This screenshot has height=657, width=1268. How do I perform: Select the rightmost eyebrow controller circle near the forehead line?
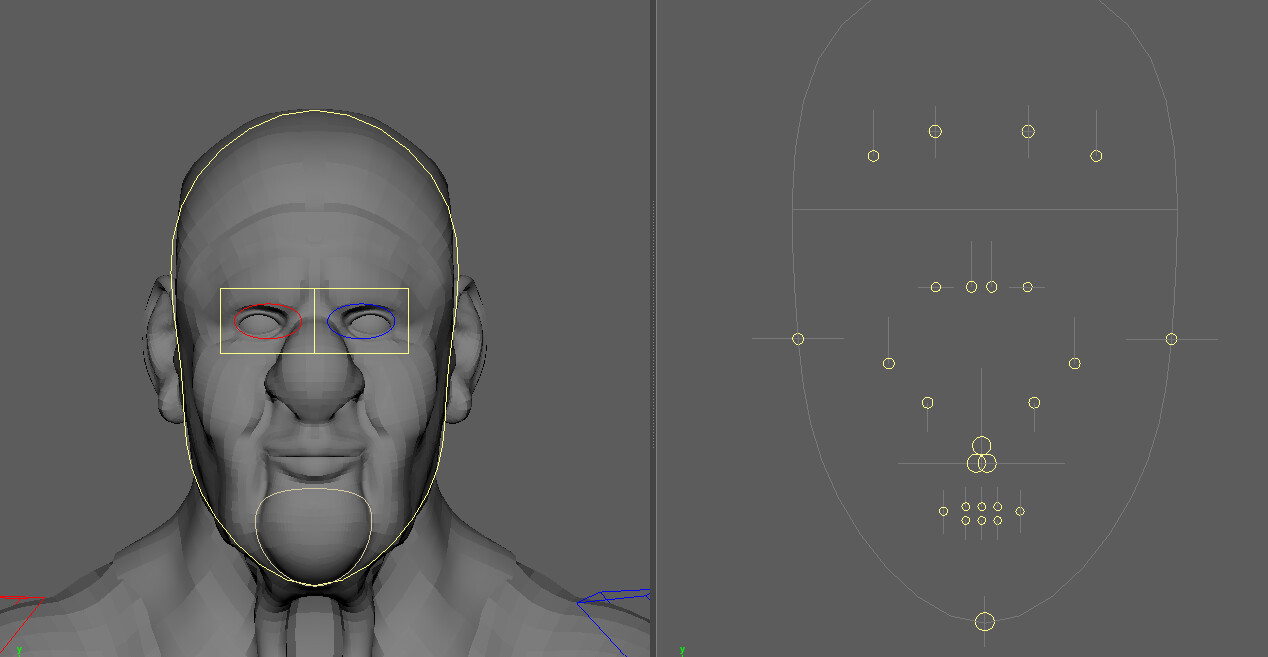click(x=1096, y=155)
